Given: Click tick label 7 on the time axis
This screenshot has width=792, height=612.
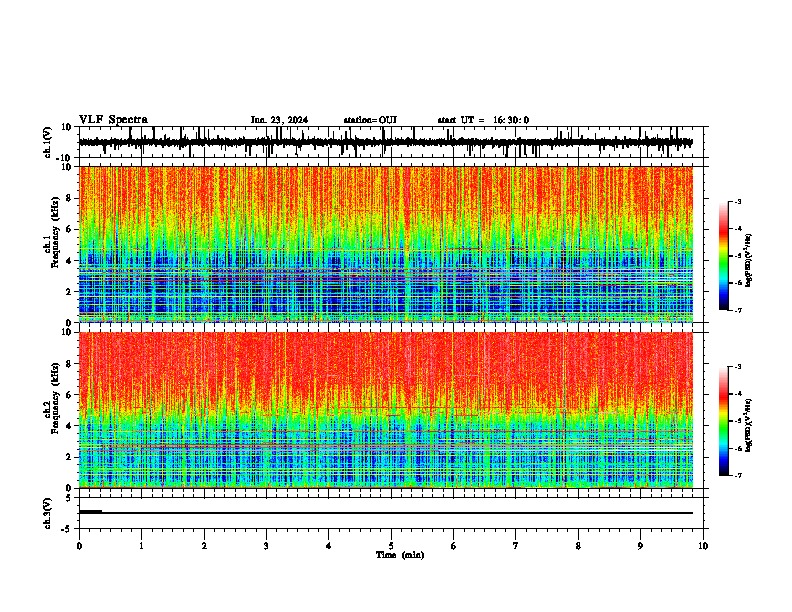Looking at the screenshot, I should [516, 546].
